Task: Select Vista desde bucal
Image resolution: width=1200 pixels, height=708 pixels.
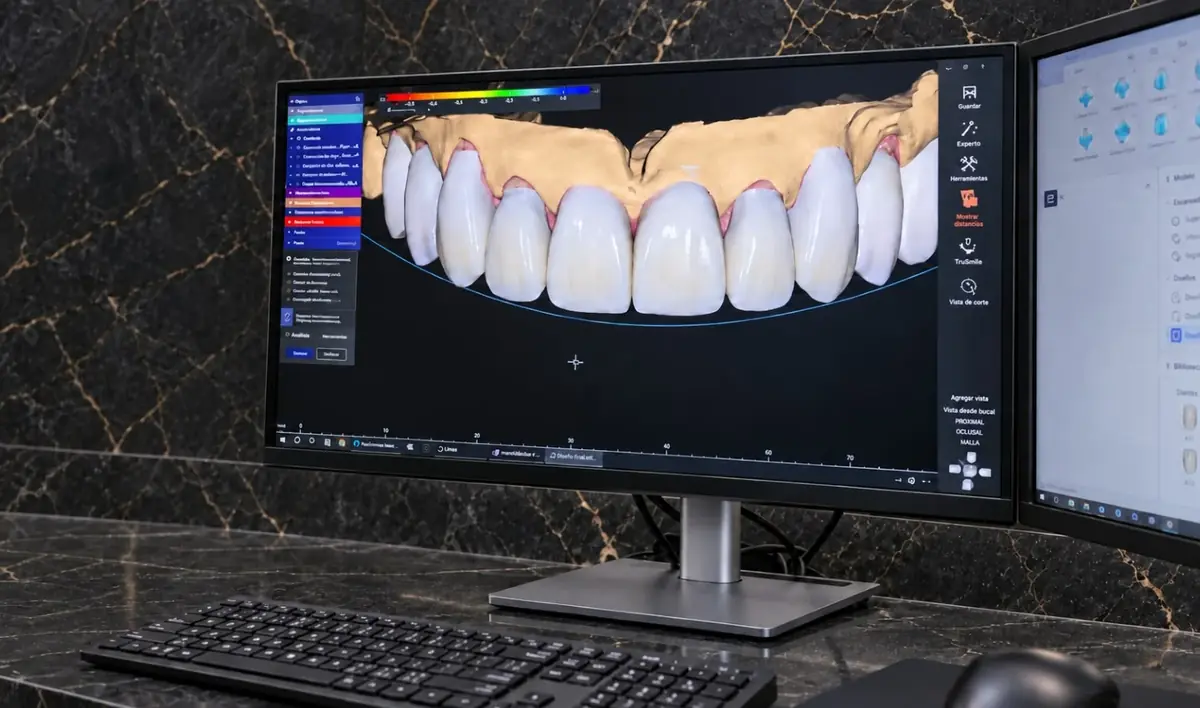Action: (x=969, y=411)
